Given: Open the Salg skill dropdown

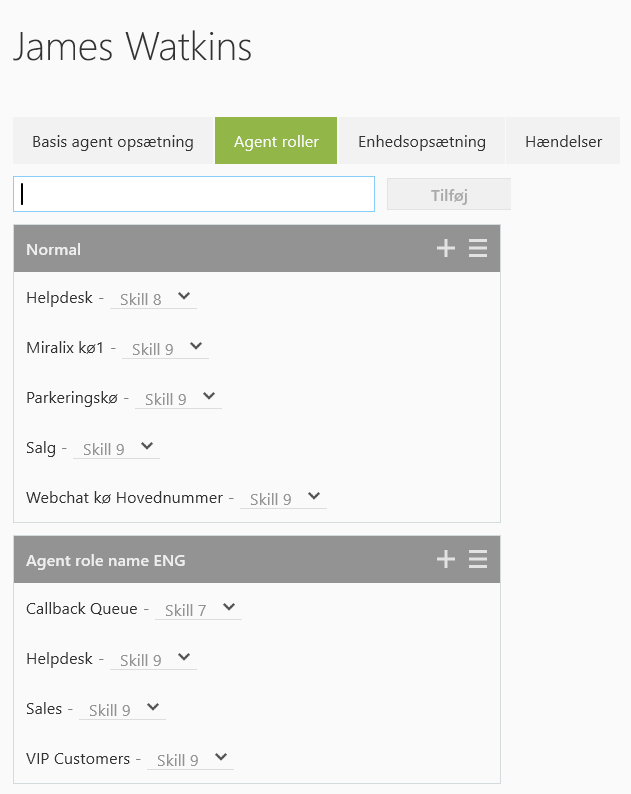Looking at the screenshot, I should tap(116, 448).
